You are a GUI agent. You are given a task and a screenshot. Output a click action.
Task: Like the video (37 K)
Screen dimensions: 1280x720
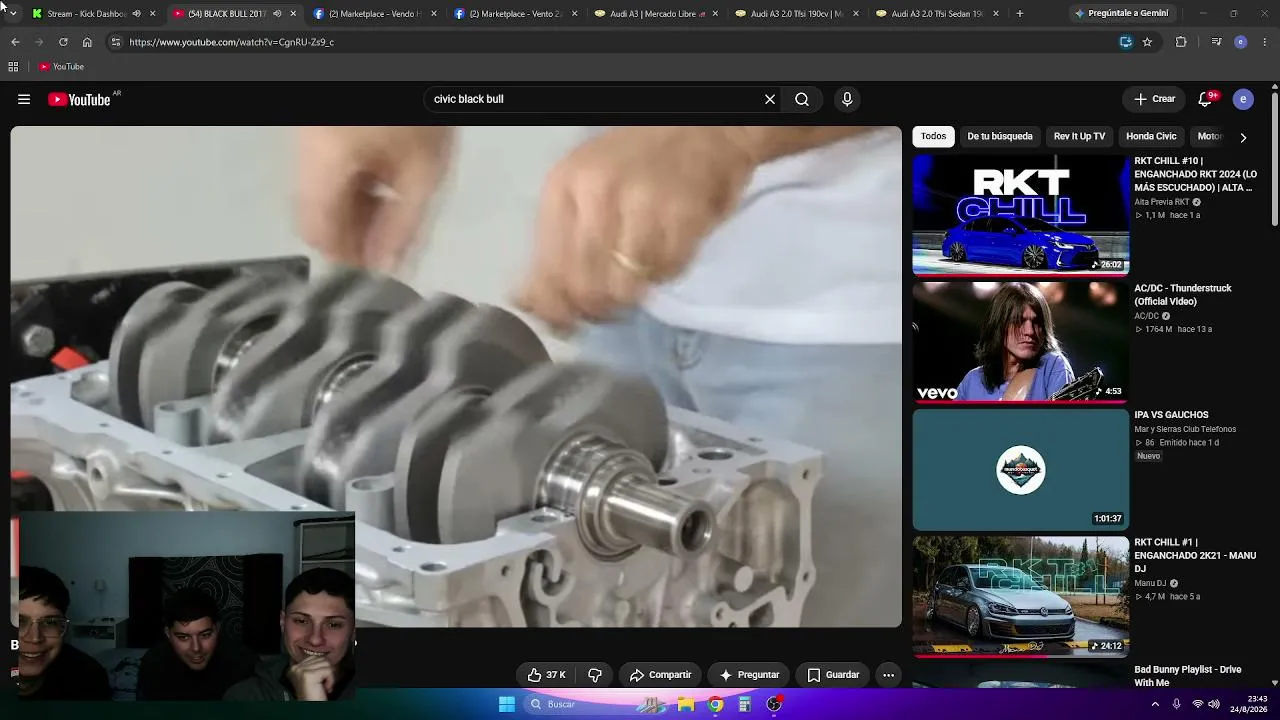(x=547, y=675)
